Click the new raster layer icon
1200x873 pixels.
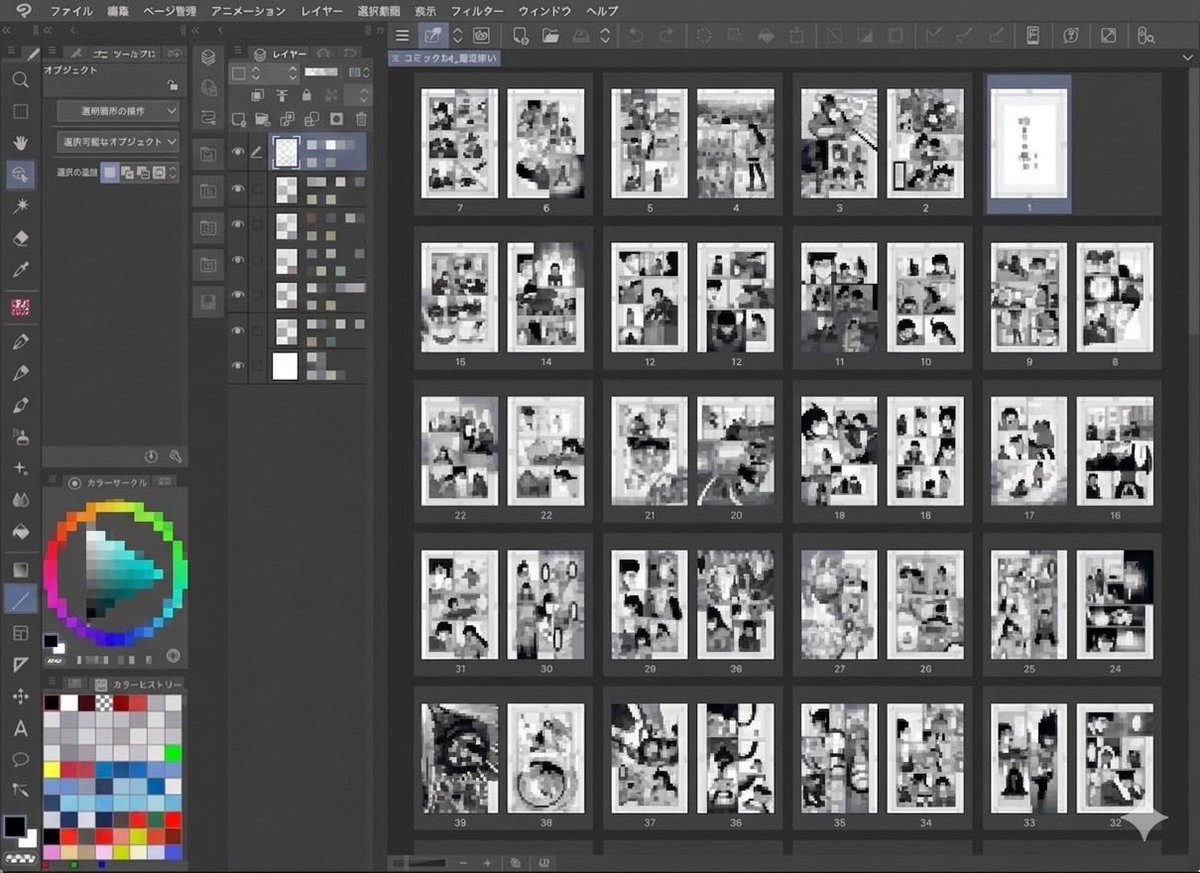tap(238, 118)
